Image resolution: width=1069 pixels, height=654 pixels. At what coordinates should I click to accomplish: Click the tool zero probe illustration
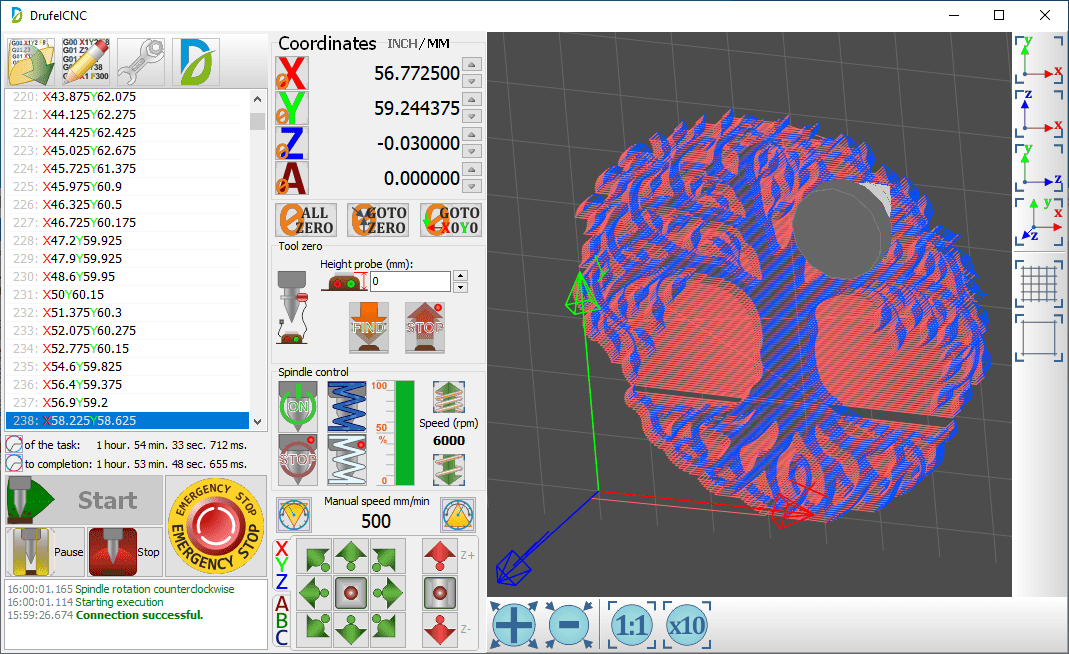point(293,308)
